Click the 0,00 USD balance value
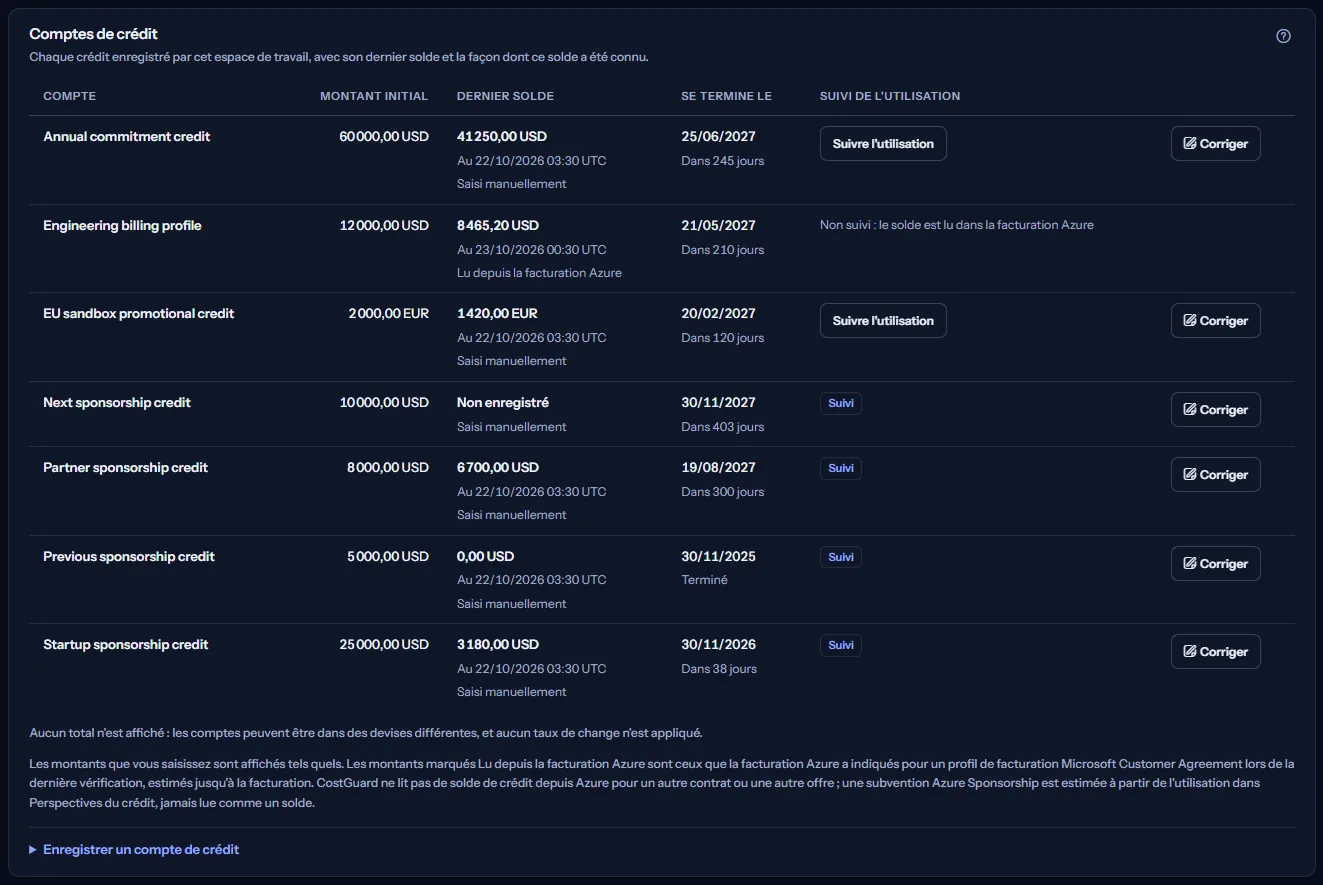This screenshot has width=1323, height=885. [486, 556]
